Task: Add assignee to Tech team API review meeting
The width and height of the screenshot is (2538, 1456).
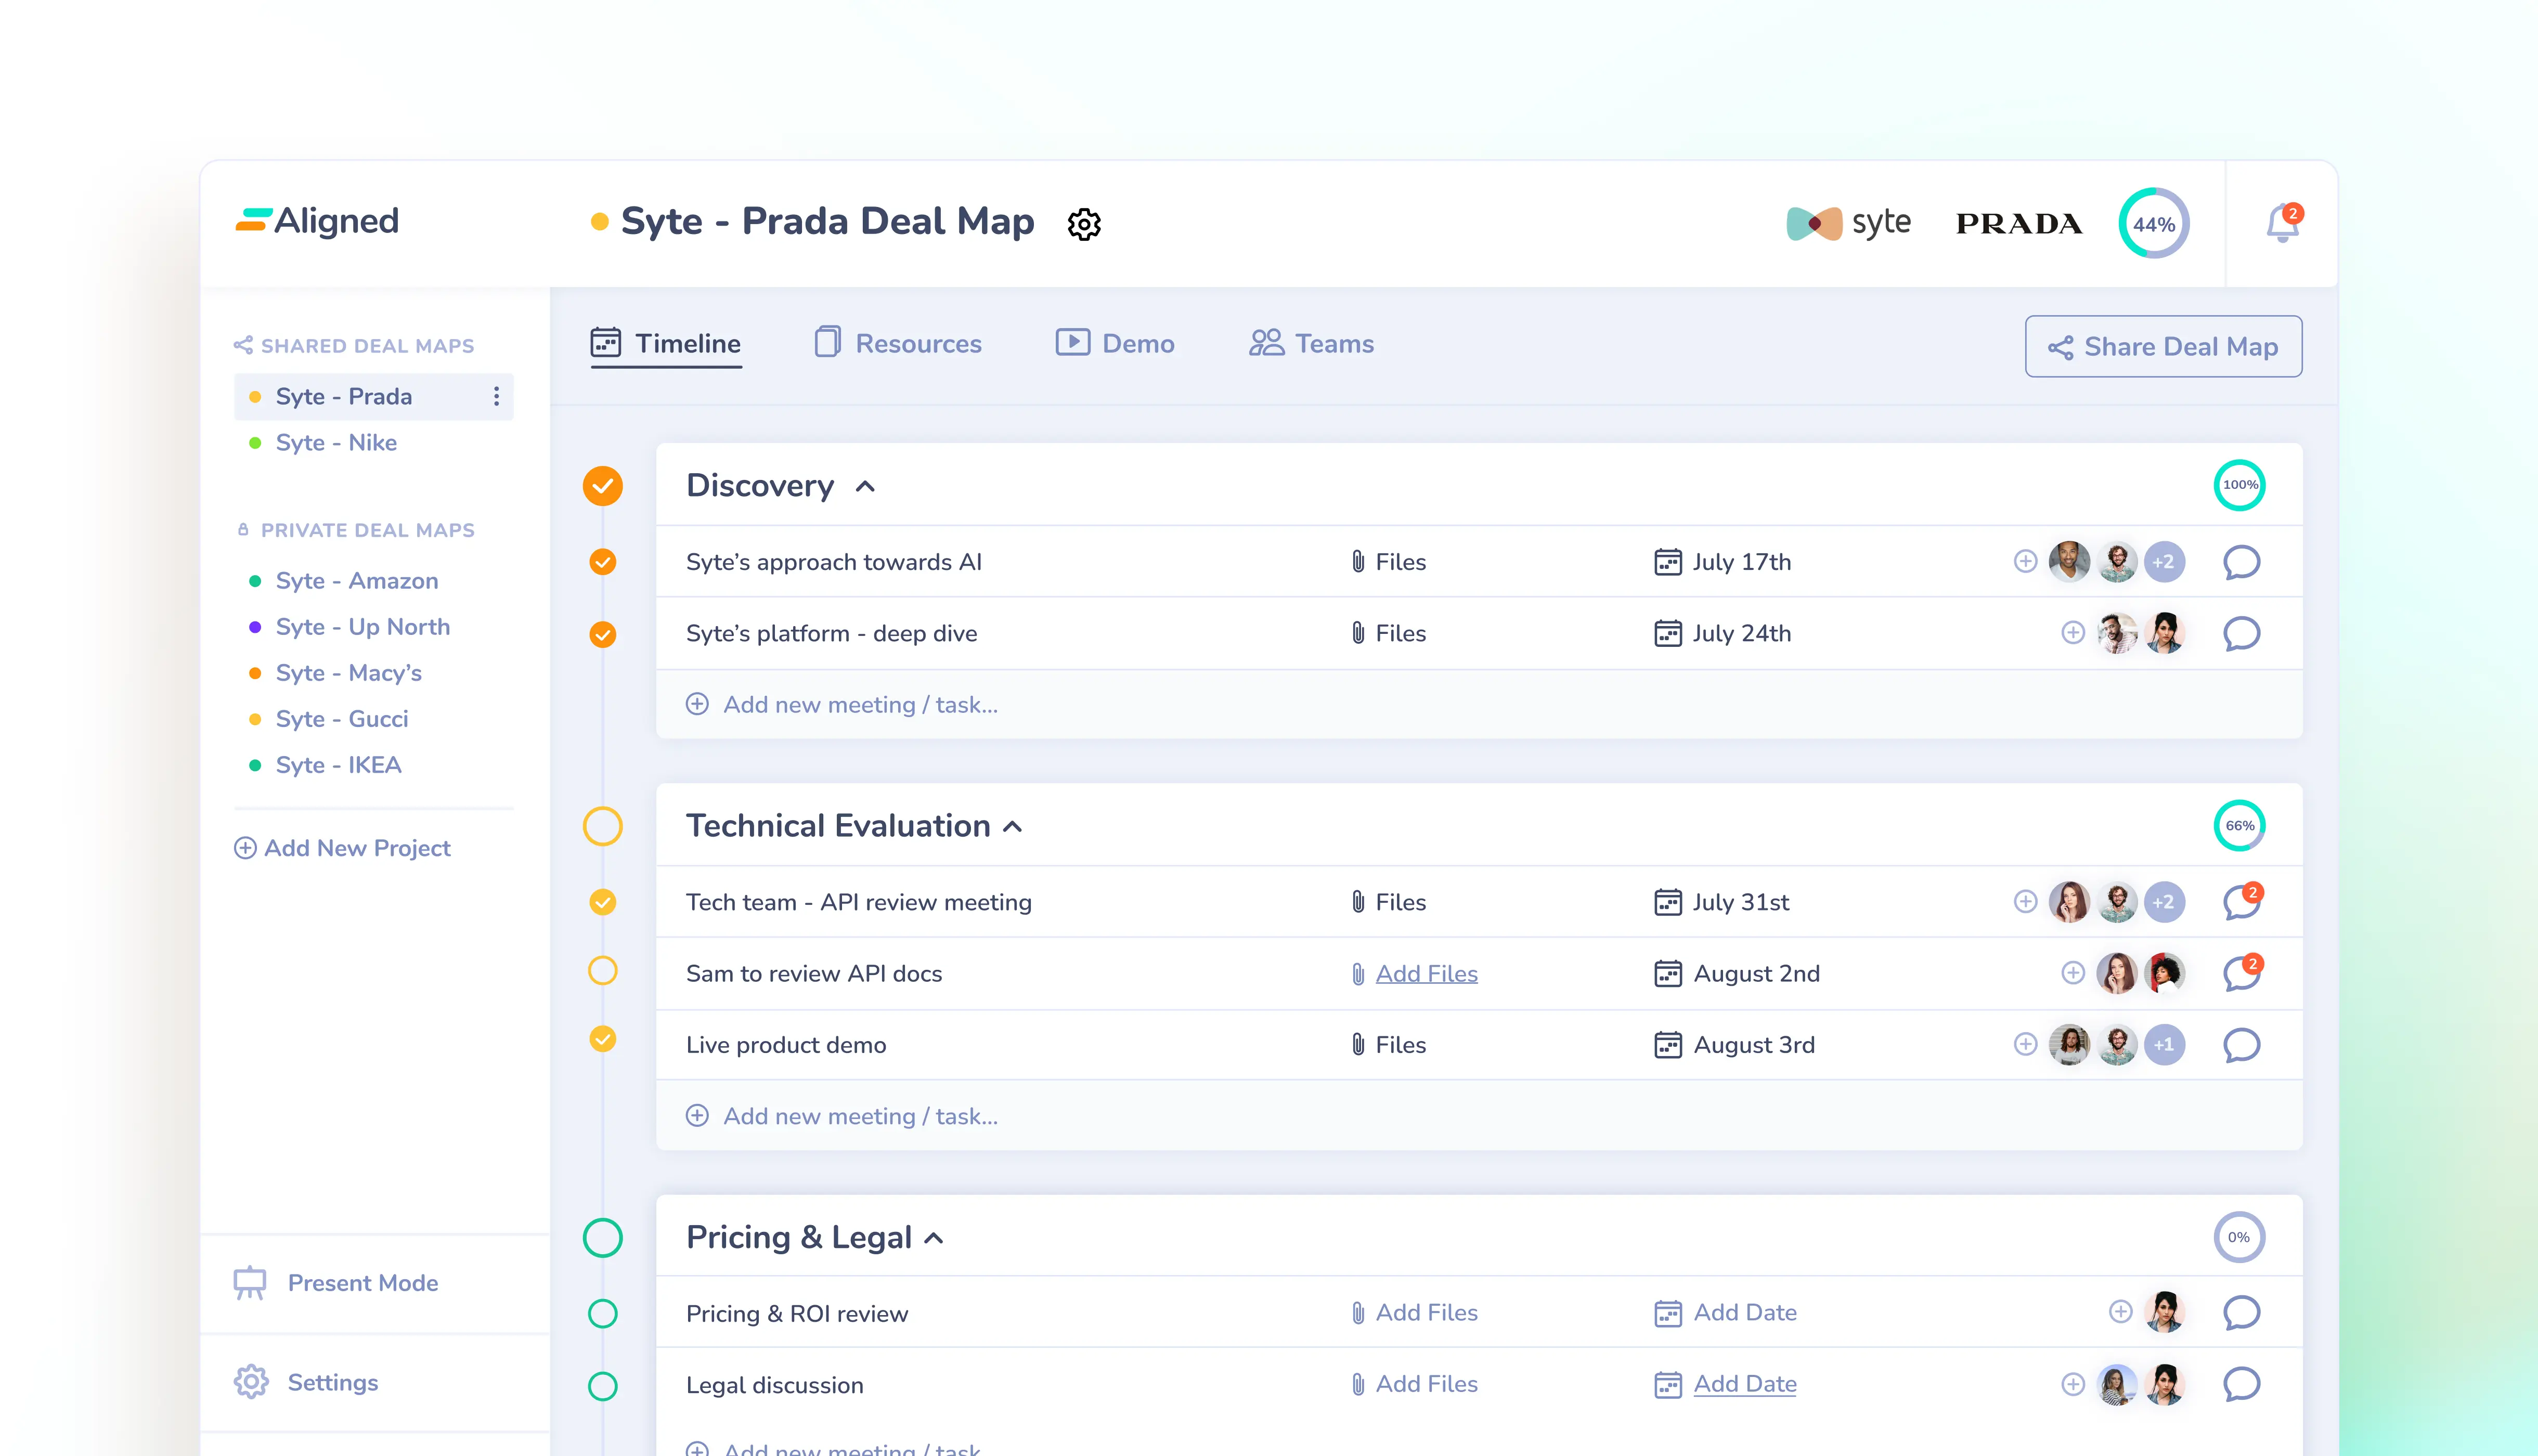Action: 2025,901
